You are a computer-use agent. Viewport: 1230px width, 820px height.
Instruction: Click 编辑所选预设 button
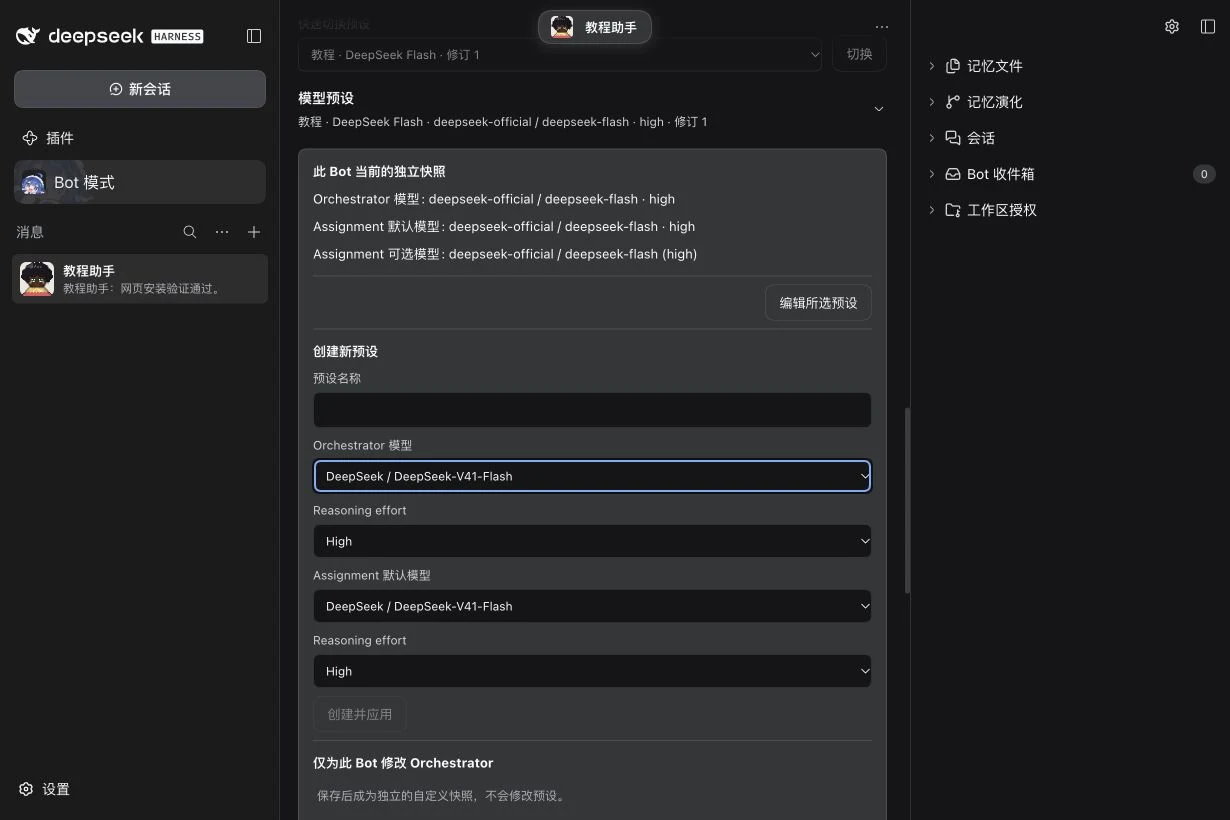point(818,302)
